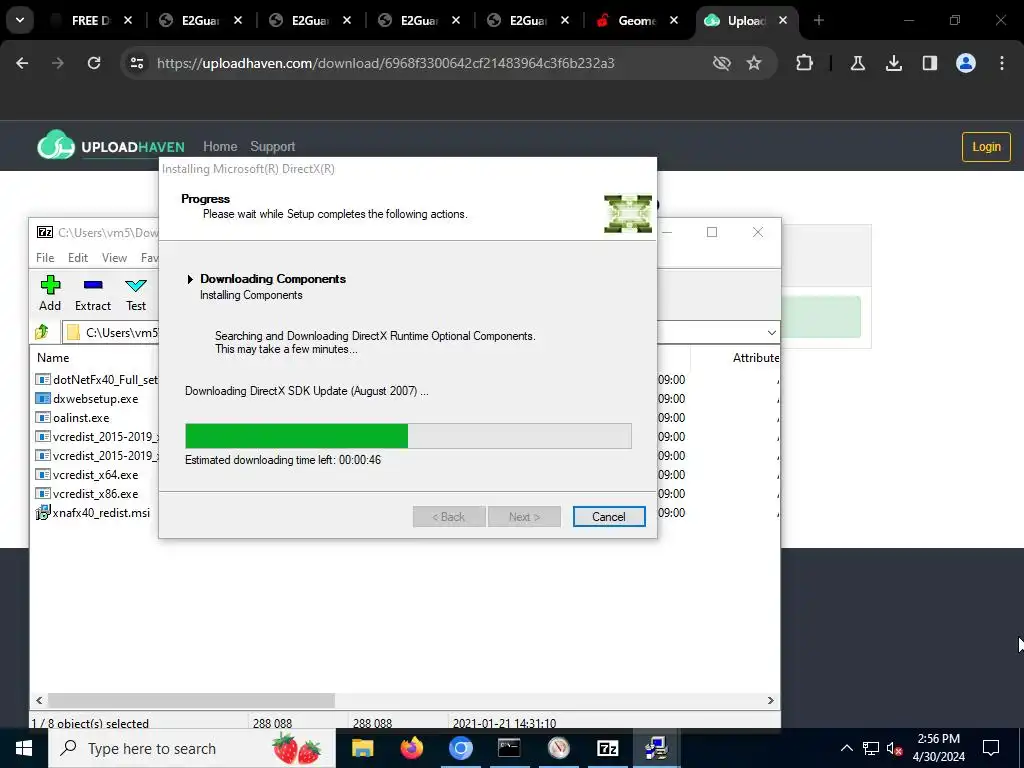
Task: Click Test icon in 7-Zip toolbar
Action: pos(136,293)
